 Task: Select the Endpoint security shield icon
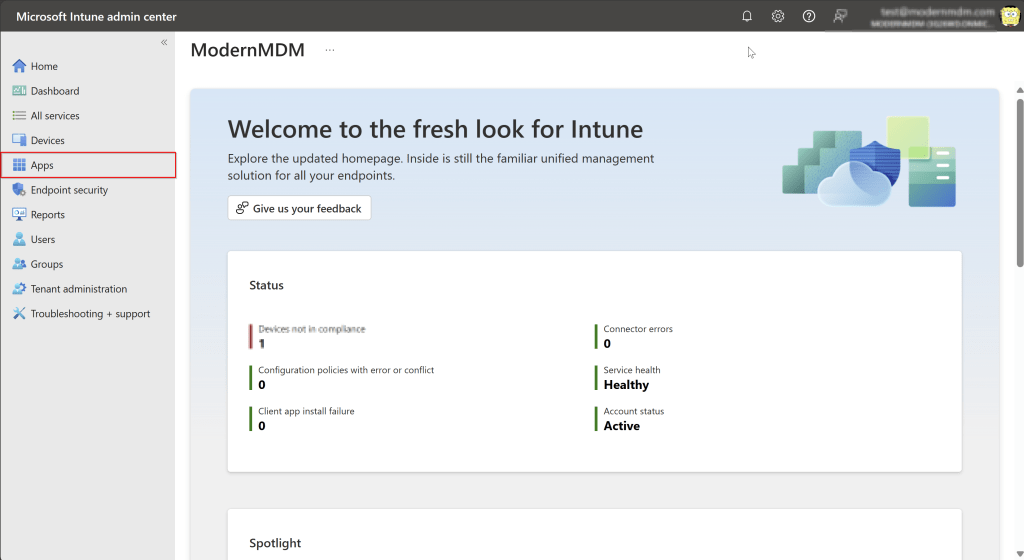(19, 190)
